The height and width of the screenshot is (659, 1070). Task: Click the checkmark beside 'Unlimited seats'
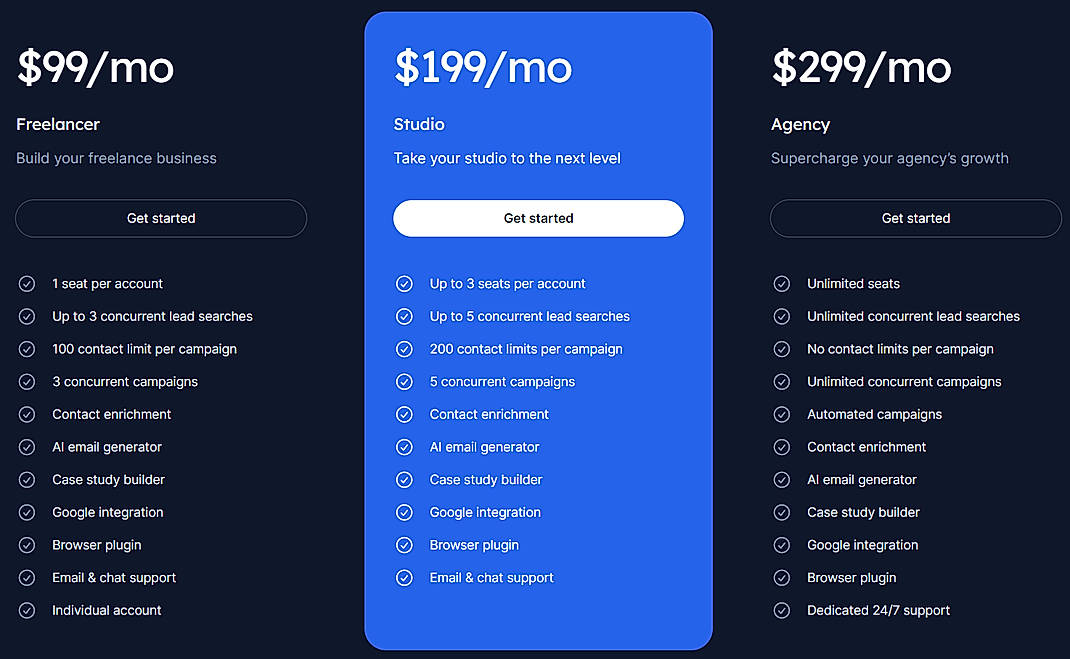(781, 283)
